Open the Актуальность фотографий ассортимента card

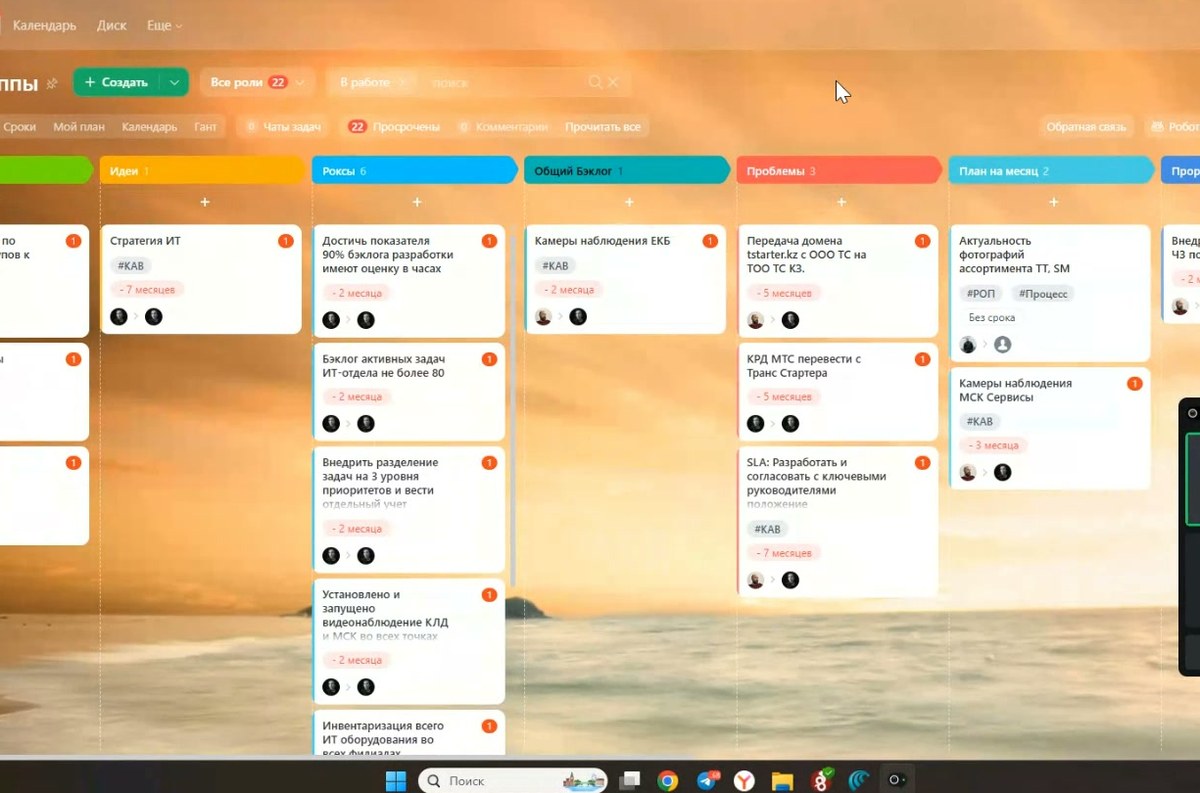(1050, 293)
